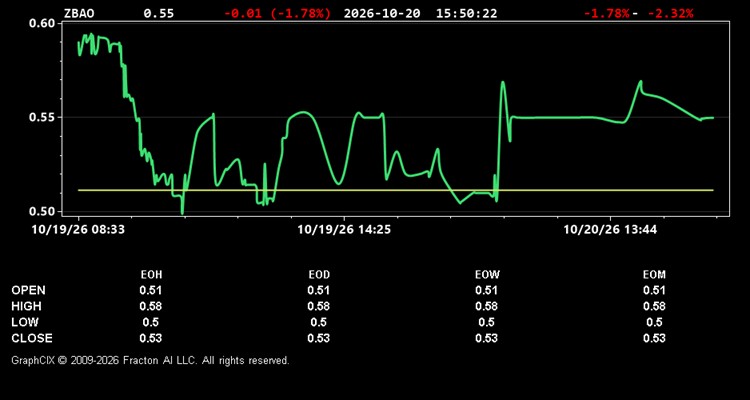Click the EOD close value 0.53

point(319,338)
